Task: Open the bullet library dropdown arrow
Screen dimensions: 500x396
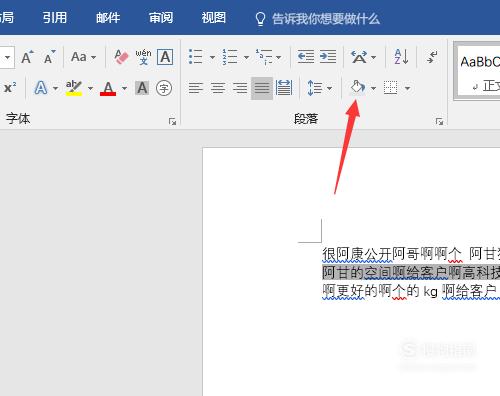Action: pyautogui.click(x=212, y=57)
